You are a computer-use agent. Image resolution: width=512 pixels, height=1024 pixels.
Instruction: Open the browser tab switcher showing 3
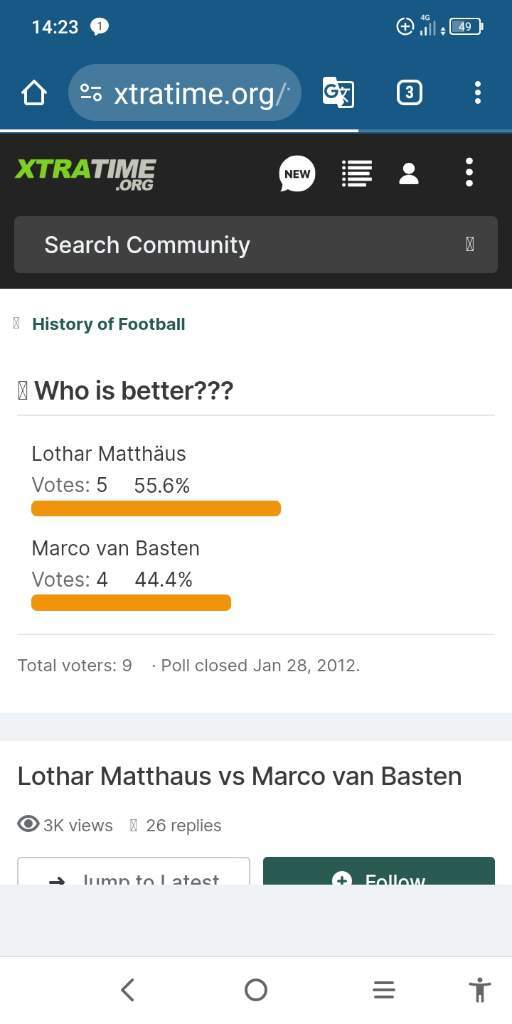[409, 93]
